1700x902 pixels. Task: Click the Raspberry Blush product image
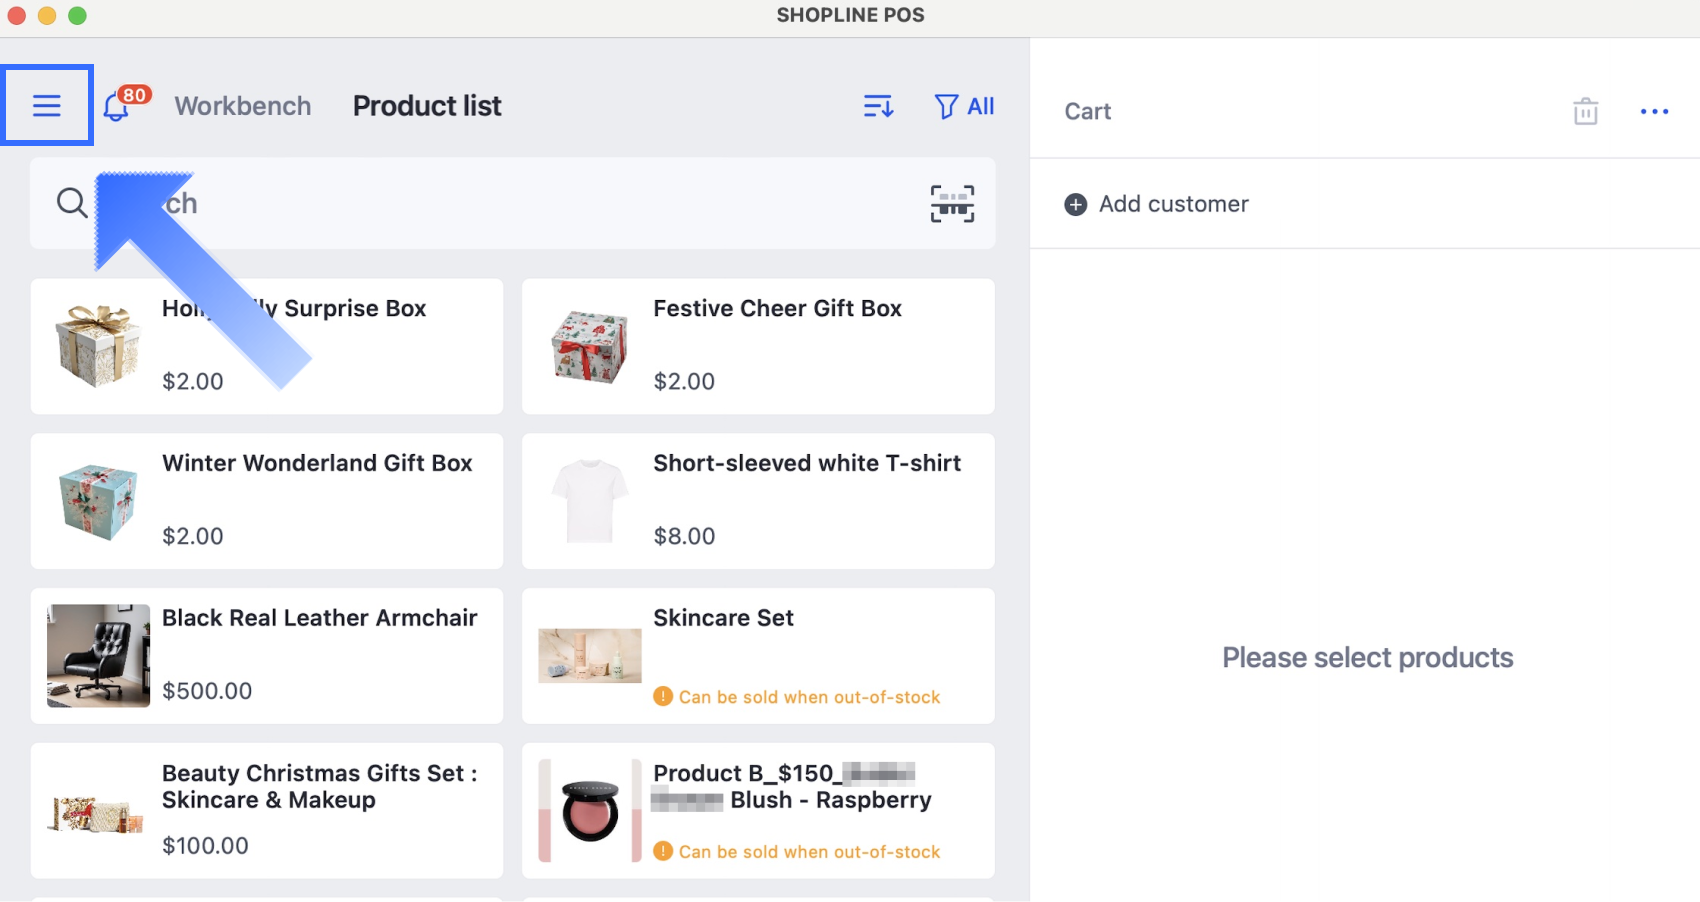click(590, 810)
